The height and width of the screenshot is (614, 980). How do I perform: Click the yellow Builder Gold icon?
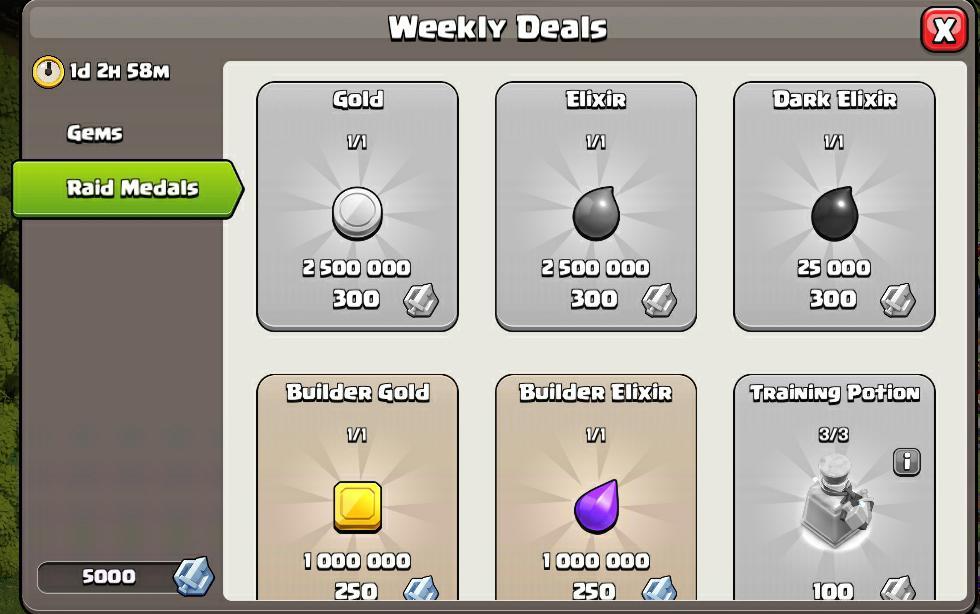point(358,506)
